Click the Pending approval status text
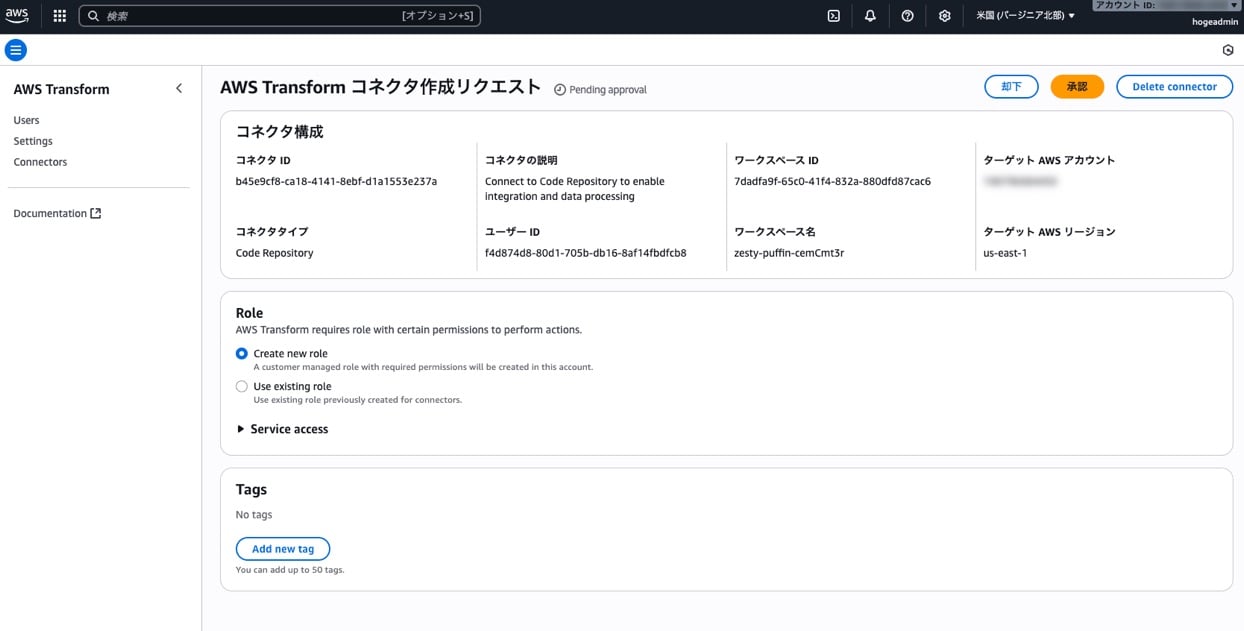Image resolution: width=1244 pixels, height=631 pixels. pyautogui.click(x=608, y=90)
